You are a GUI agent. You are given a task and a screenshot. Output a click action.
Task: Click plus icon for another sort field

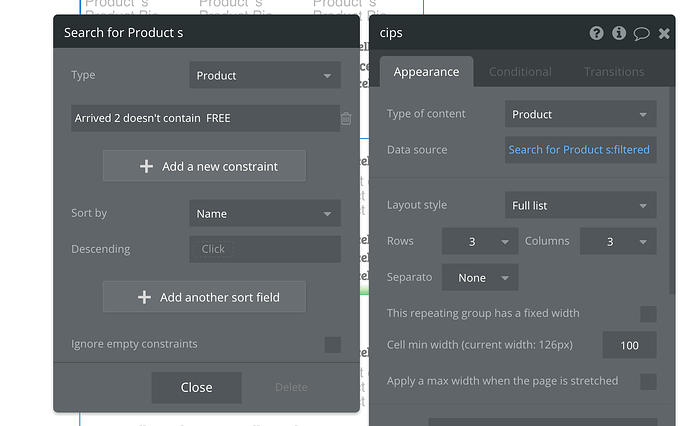144,297
